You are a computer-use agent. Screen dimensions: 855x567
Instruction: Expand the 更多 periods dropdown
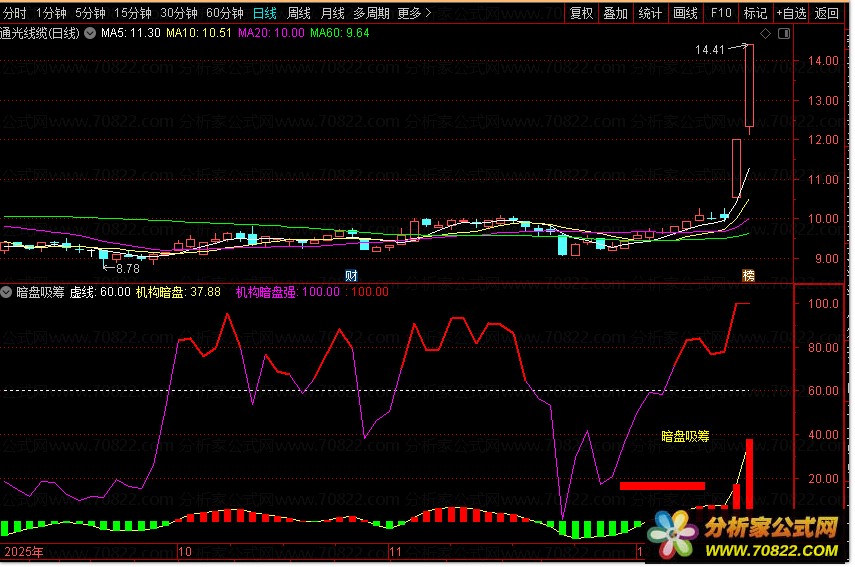pyautogui.click(x=414, y=13)
